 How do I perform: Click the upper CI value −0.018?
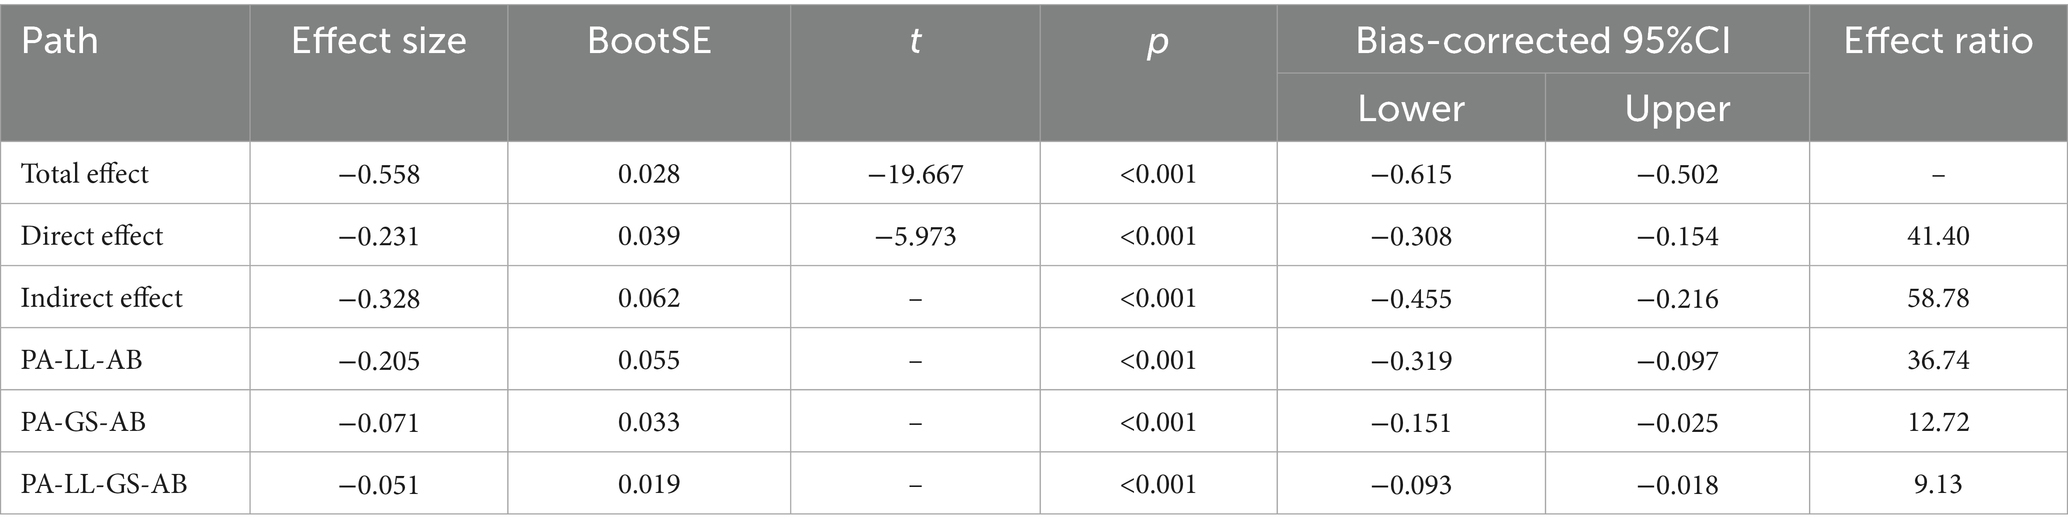pos(1677,484)
